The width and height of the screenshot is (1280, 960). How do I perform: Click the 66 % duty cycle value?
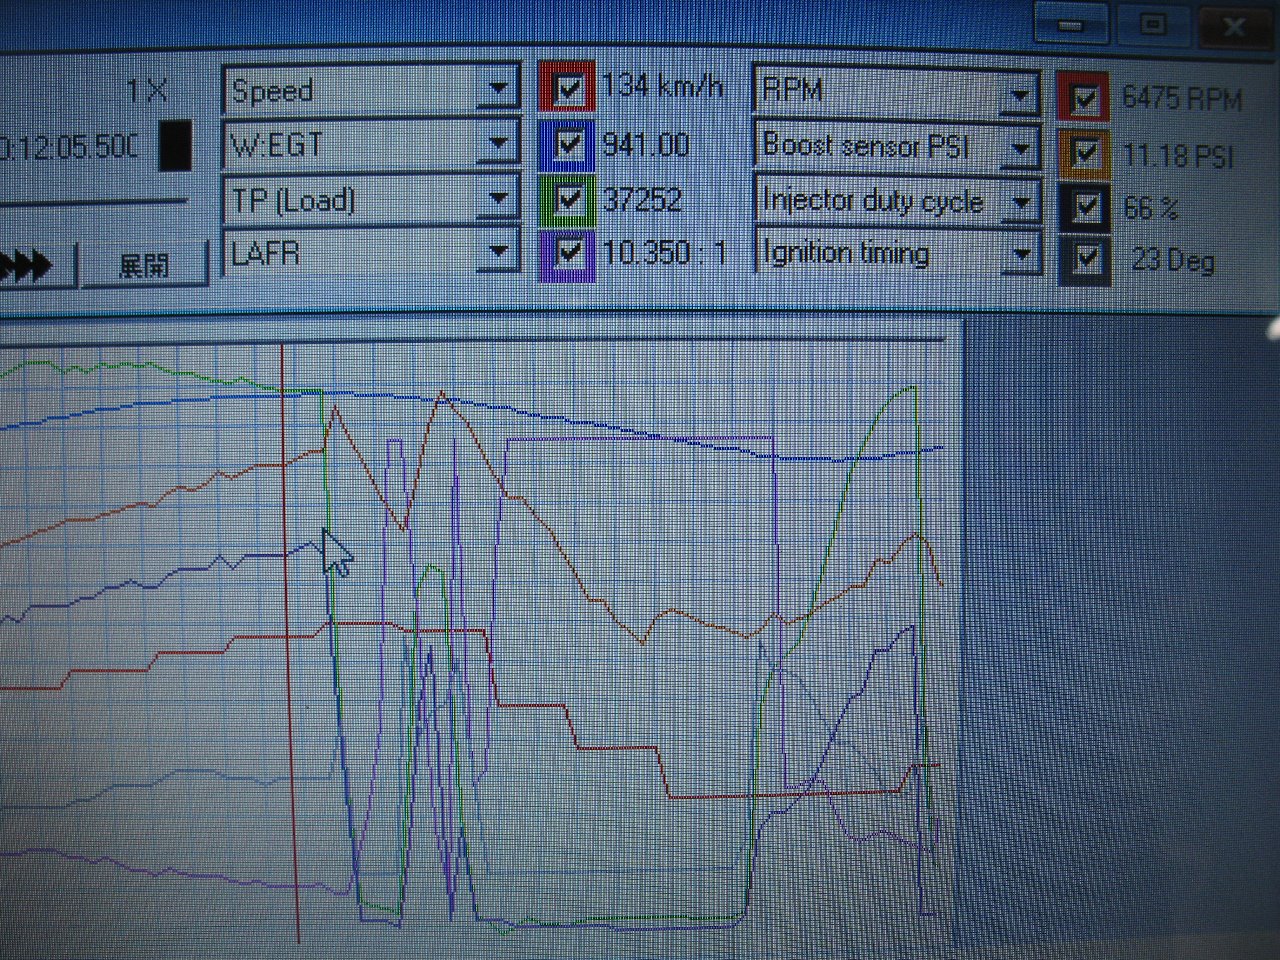[1150, 207]
